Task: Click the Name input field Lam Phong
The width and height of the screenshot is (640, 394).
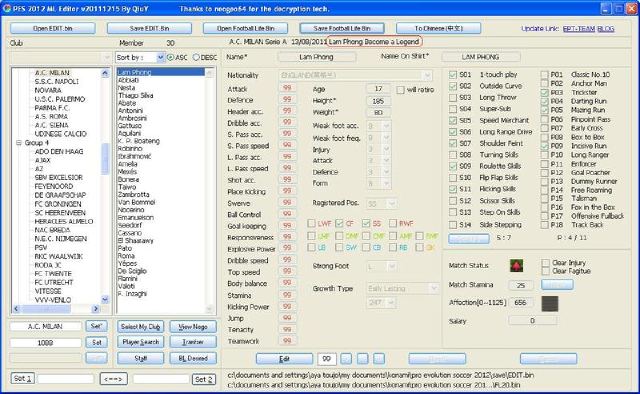Action: pyautogui.click(x=316, y=57)
